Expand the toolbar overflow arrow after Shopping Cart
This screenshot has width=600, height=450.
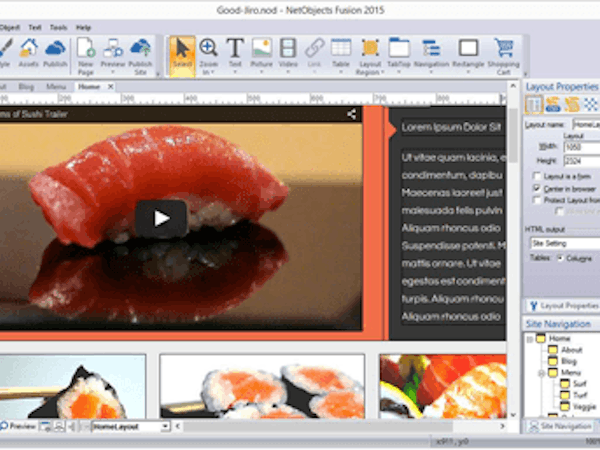525,74
